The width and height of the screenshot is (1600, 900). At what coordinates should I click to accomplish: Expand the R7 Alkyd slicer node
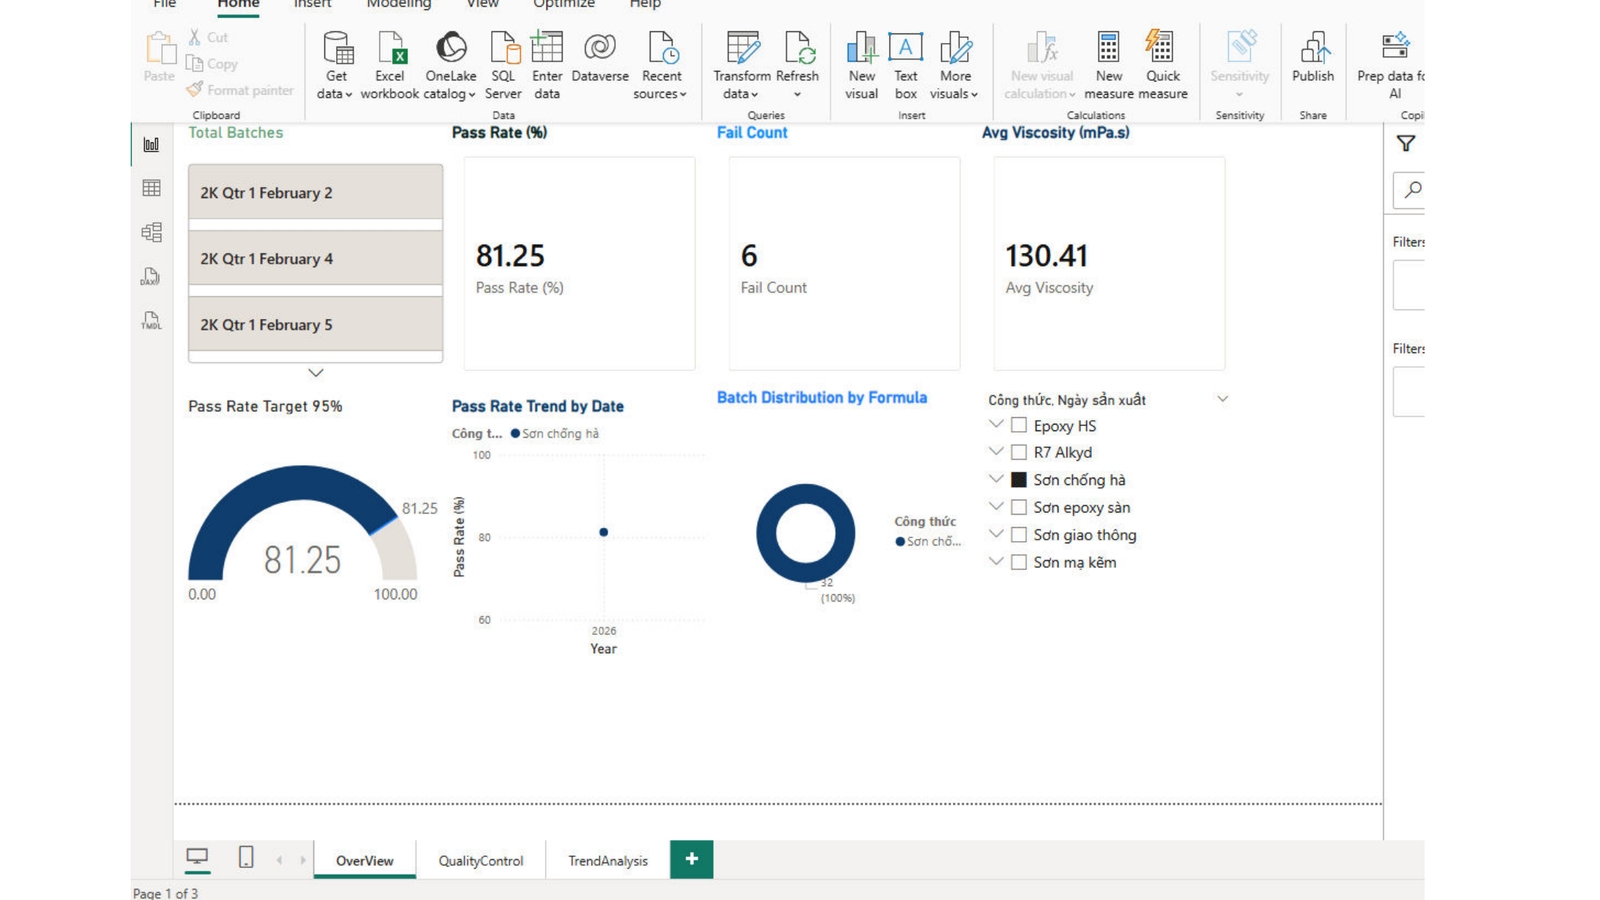[996, 451]
